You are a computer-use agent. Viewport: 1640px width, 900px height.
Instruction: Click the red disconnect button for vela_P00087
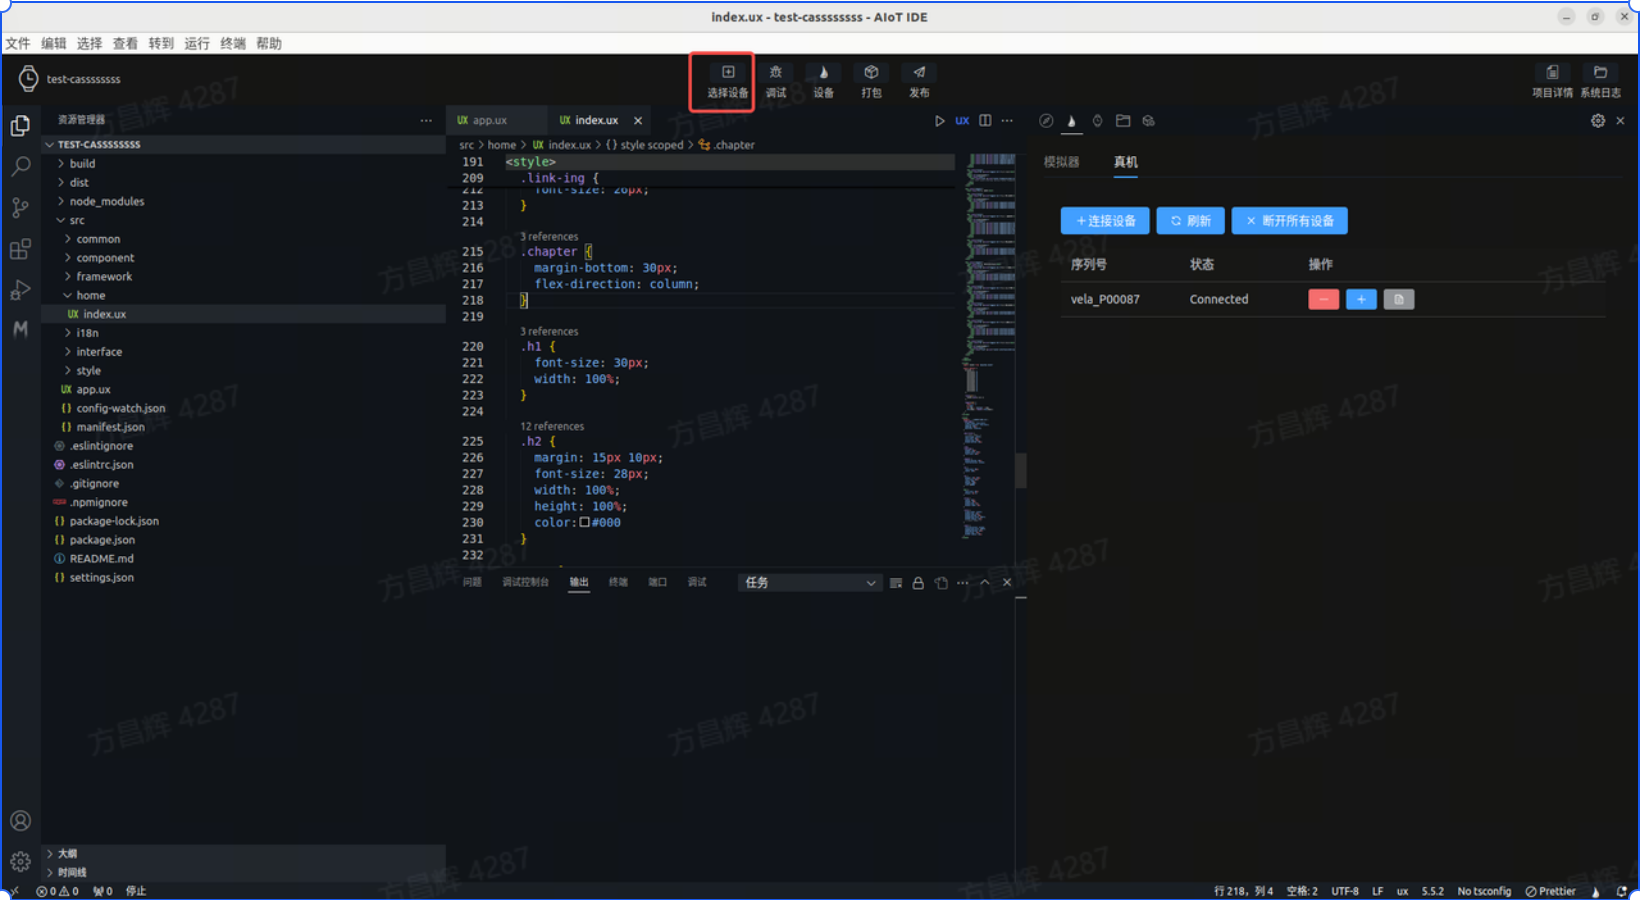1323,299
